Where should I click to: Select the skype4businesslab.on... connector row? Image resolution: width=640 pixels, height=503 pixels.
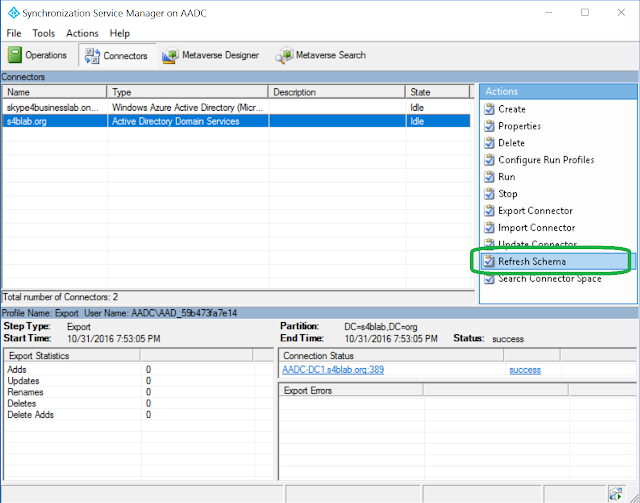[236, 108]
